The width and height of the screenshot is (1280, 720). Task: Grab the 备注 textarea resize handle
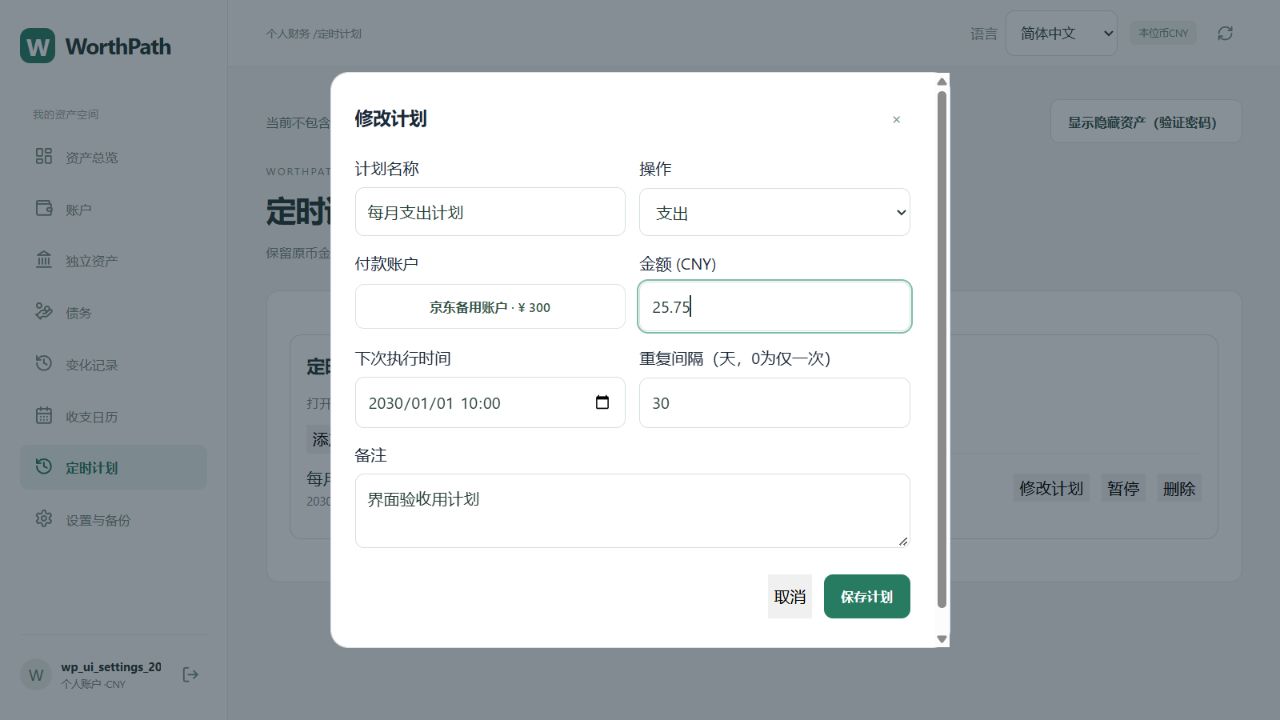(x=902, y=541)
